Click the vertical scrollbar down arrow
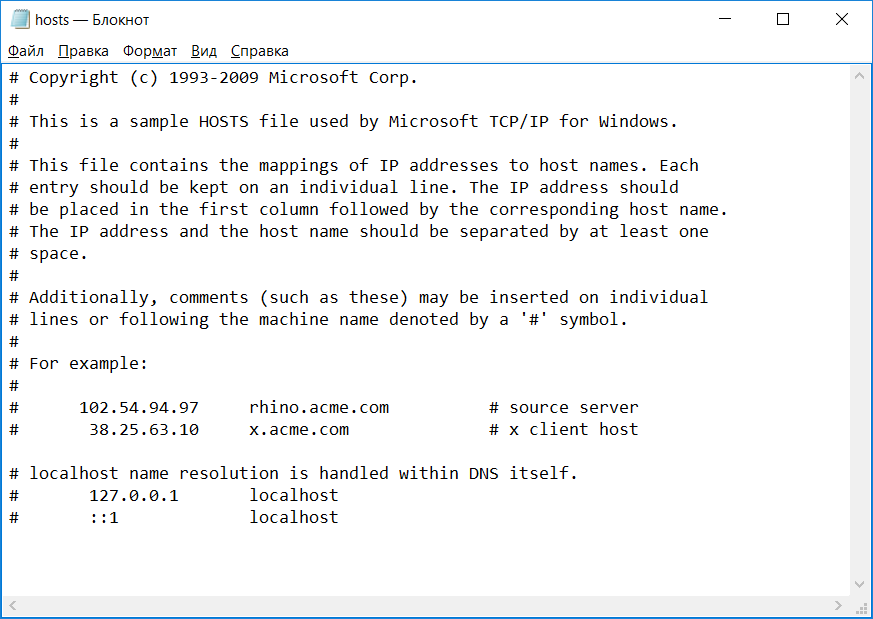The height and width of the screenshot is (619, 873). (x=859, y=584)
